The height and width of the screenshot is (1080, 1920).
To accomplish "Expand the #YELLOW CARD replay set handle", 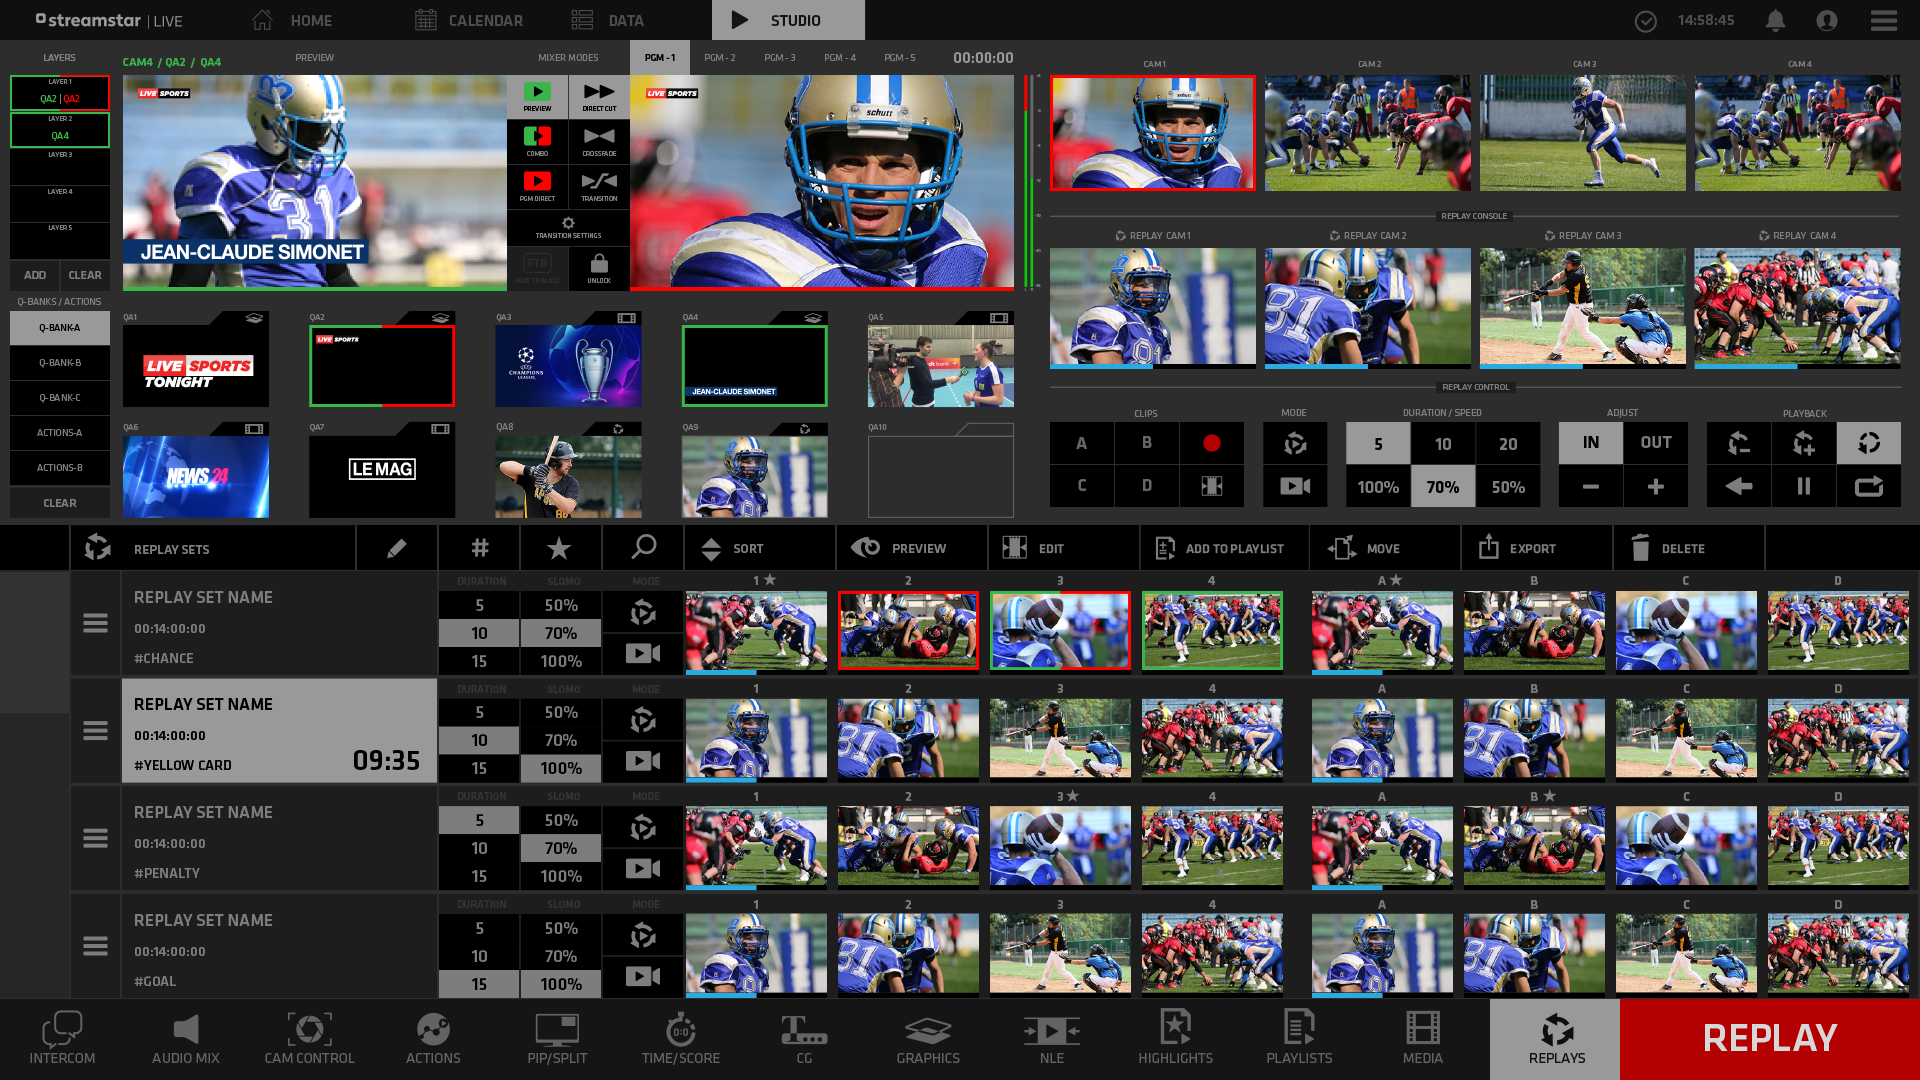I will tap(95, 731).
